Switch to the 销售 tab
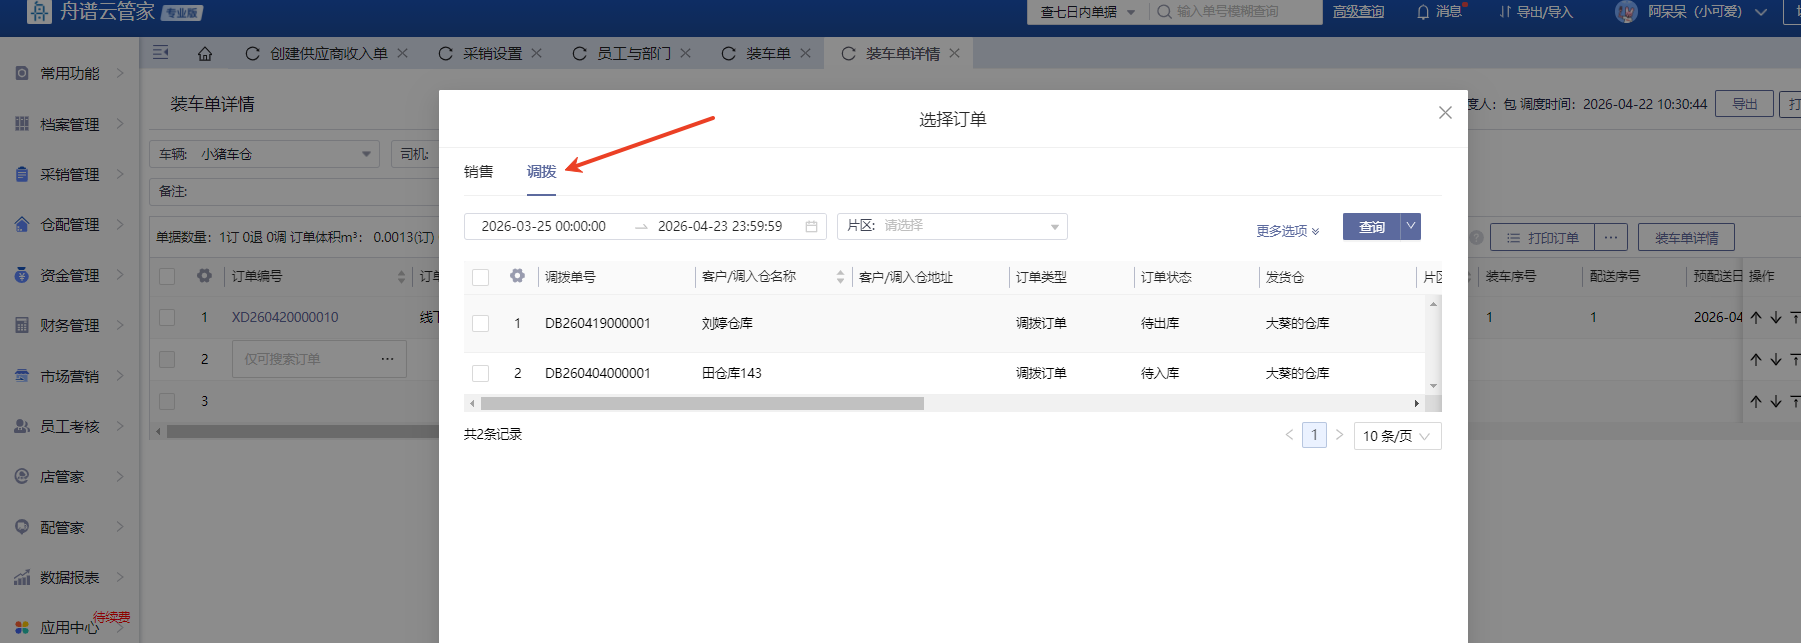1801x643 pixels. coord(479,172)
